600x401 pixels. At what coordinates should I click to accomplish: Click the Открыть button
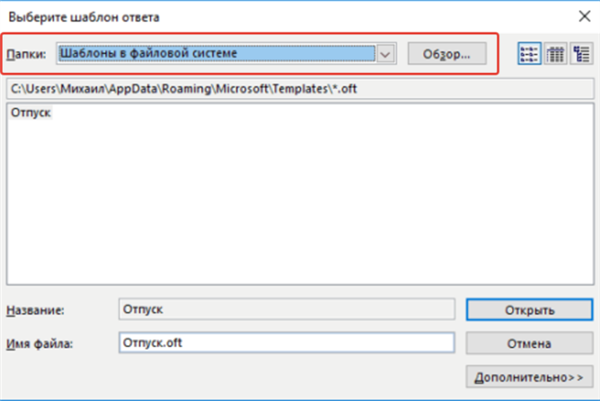pos(529,310)
